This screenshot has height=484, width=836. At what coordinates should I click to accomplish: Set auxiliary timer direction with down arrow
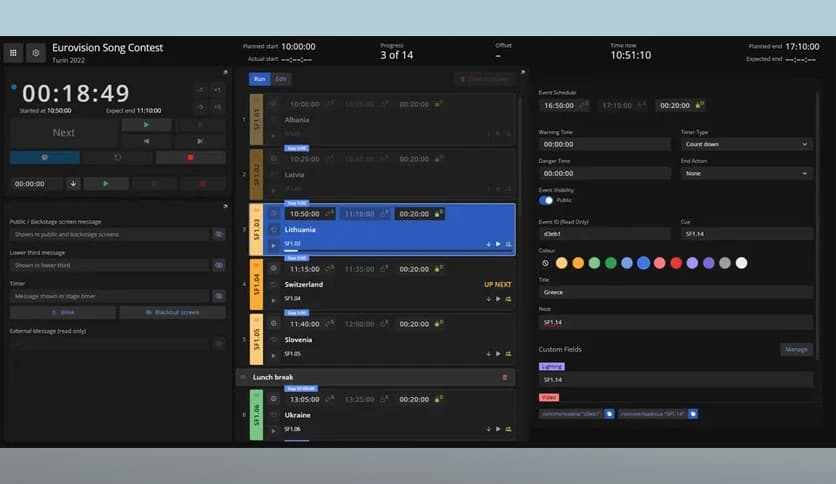pos(73,184)
